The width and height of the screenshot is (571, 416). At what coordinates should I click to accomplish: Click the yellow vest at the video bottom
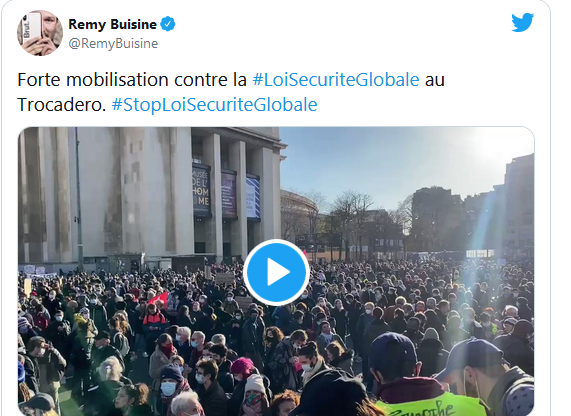click(430, 405)
